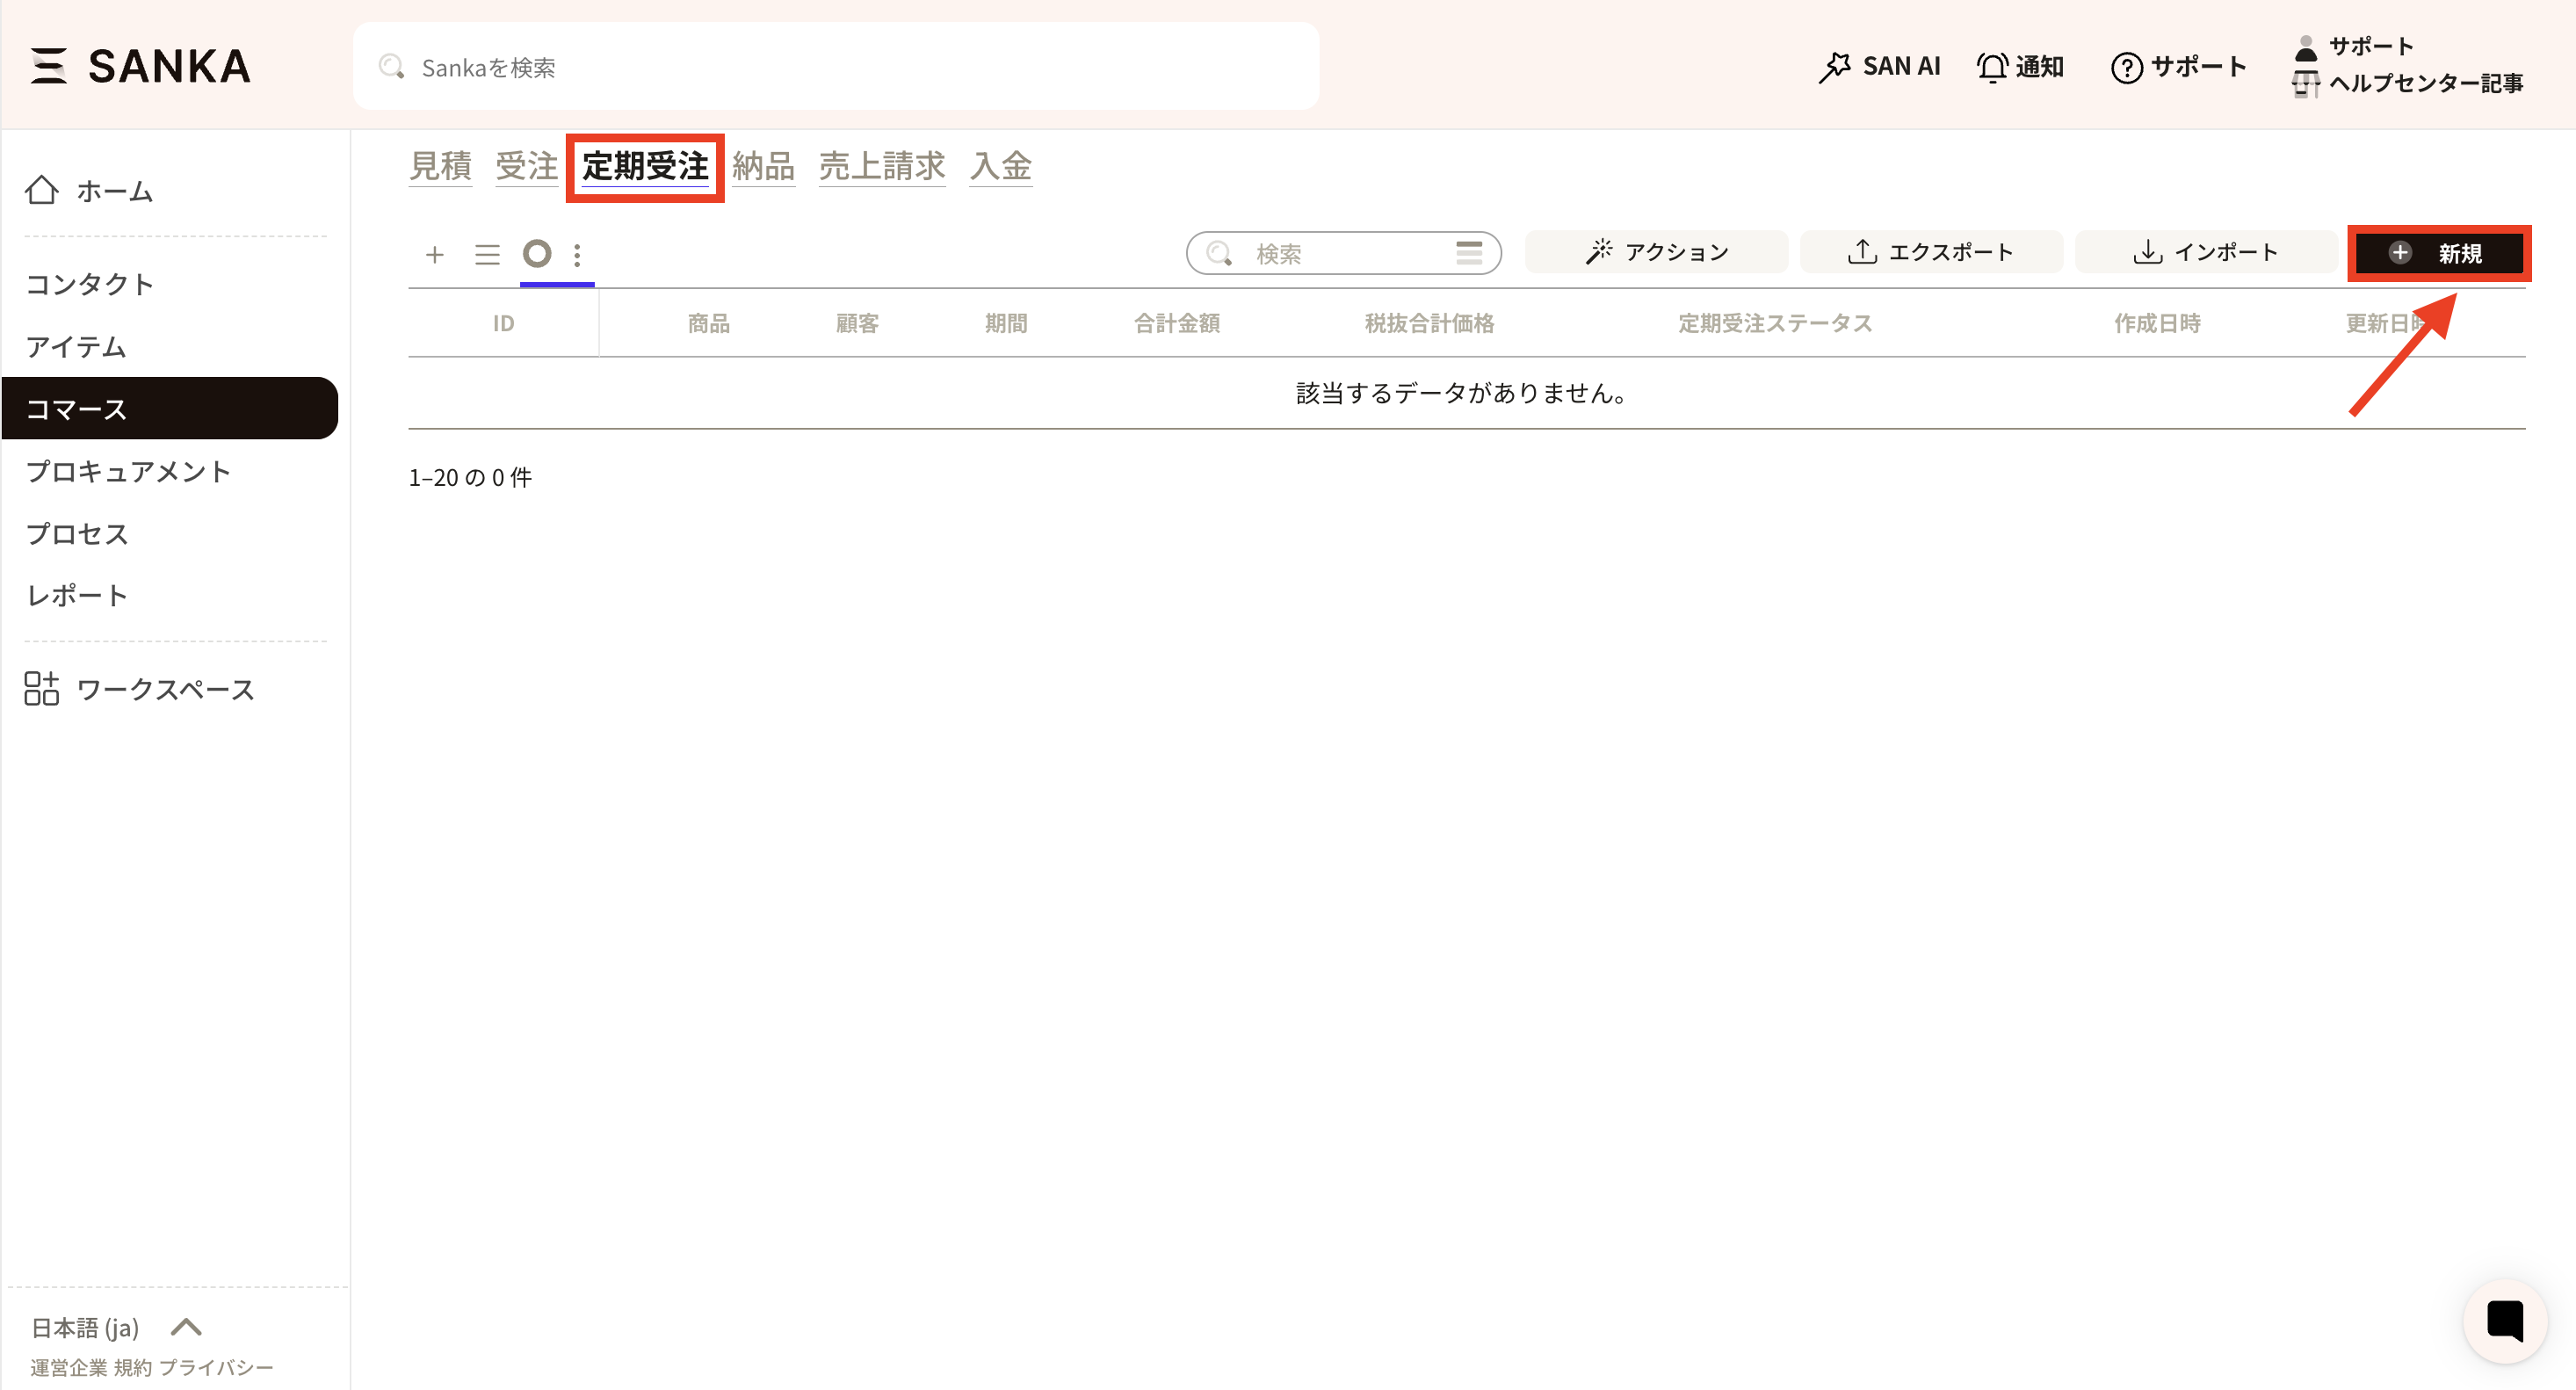
Task: Expand the 日本語 (ja) language selector
Action: pos(117,1327)
